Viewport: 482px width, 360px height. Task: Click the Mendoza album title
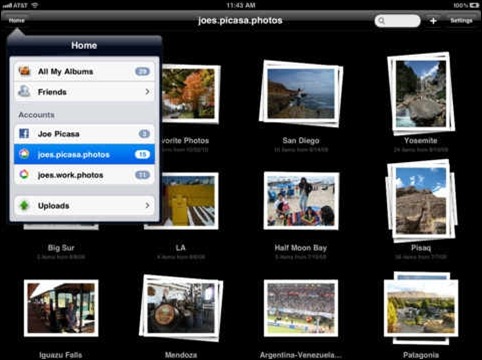click(x=181, y=355)
